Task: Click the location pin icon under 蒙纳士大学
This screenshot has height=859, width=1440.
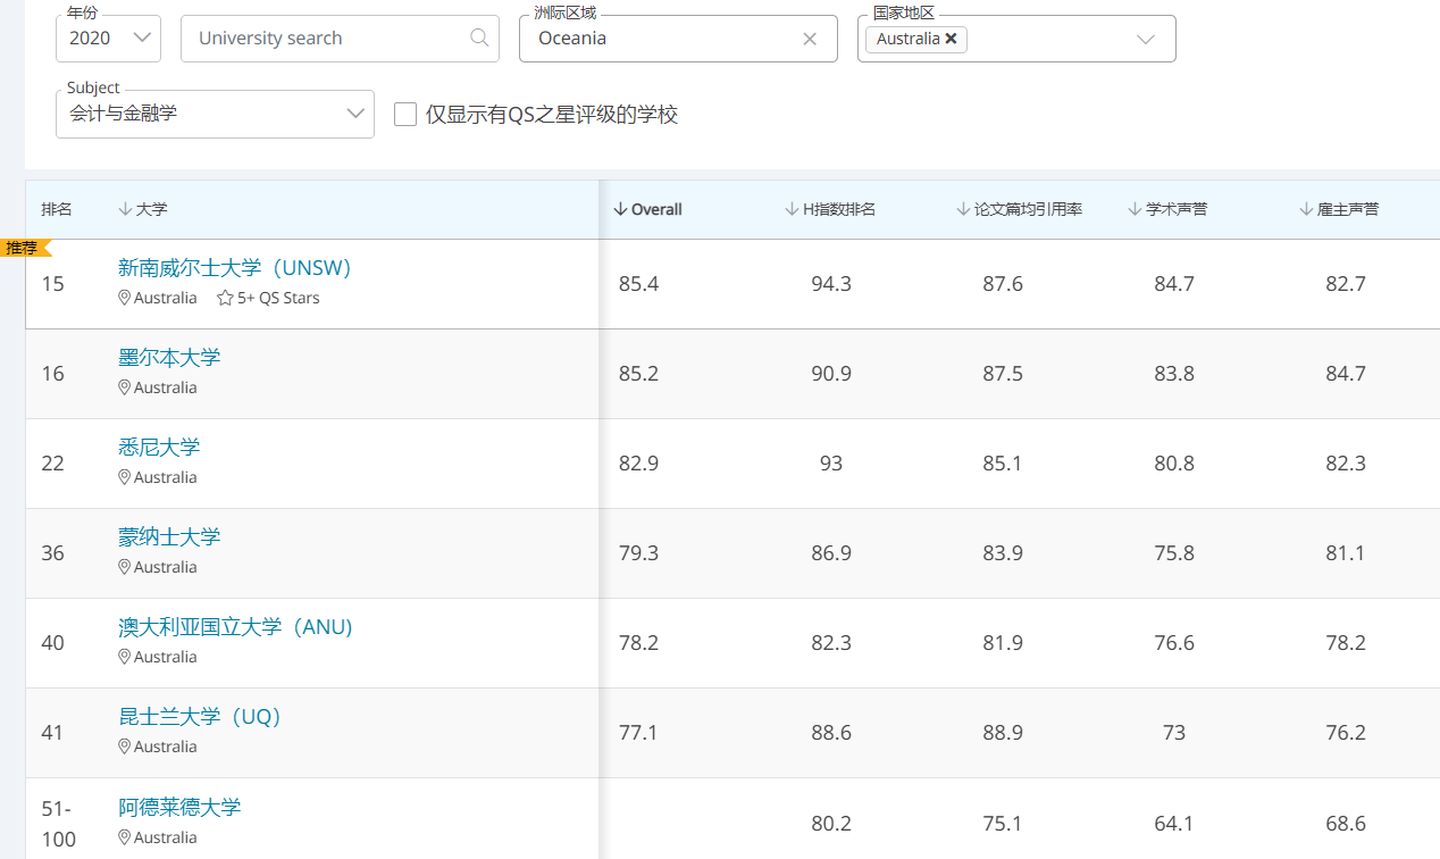Action: click(124, 567)
